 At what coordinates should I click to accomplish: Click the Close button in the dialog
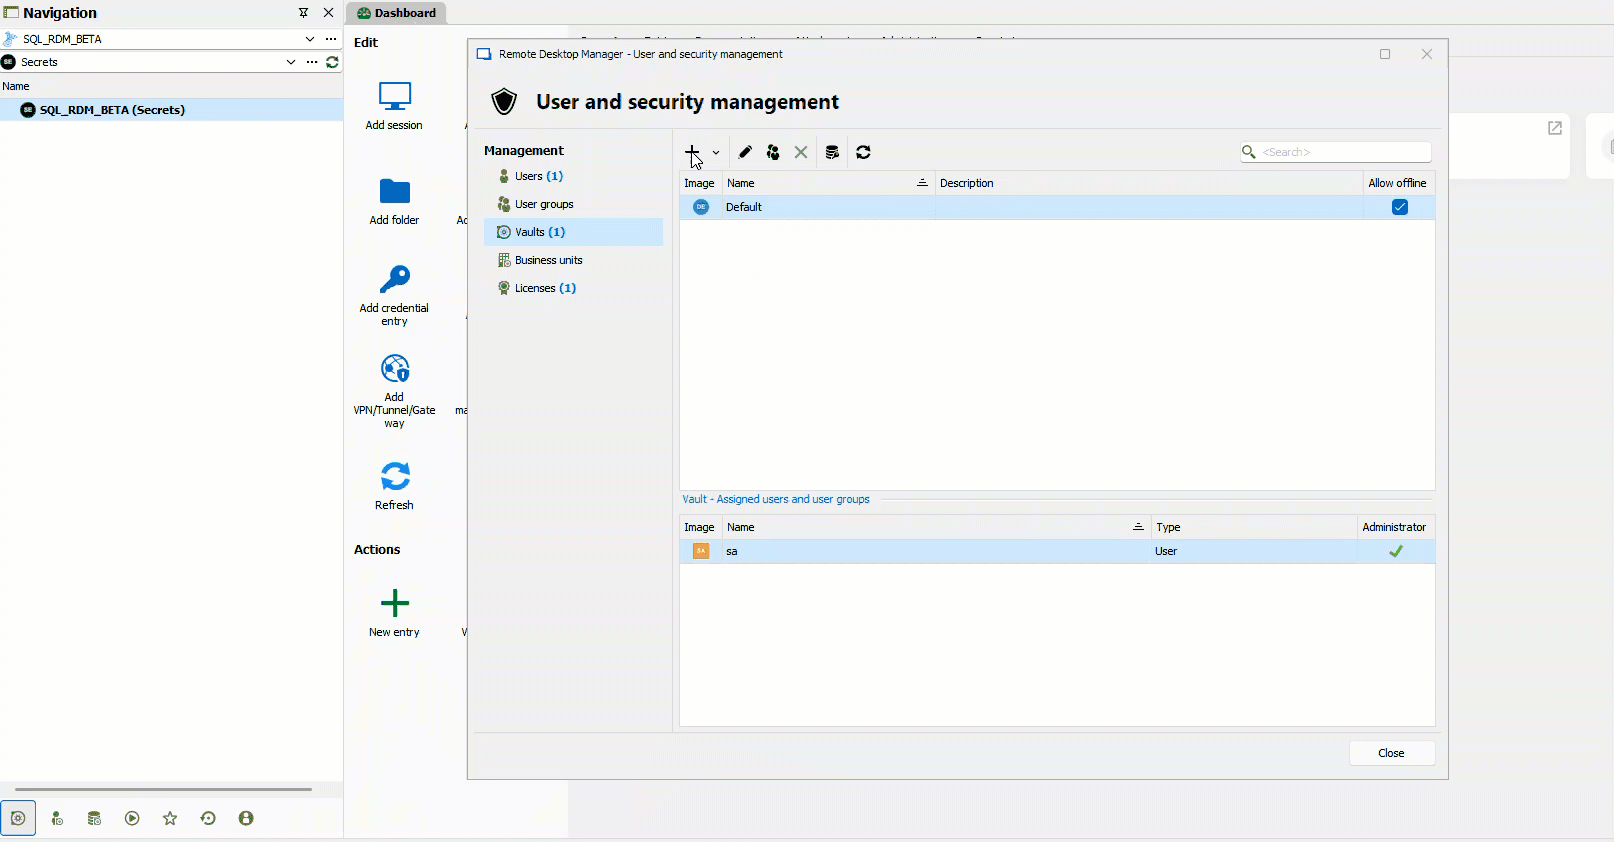point(1391,753)
